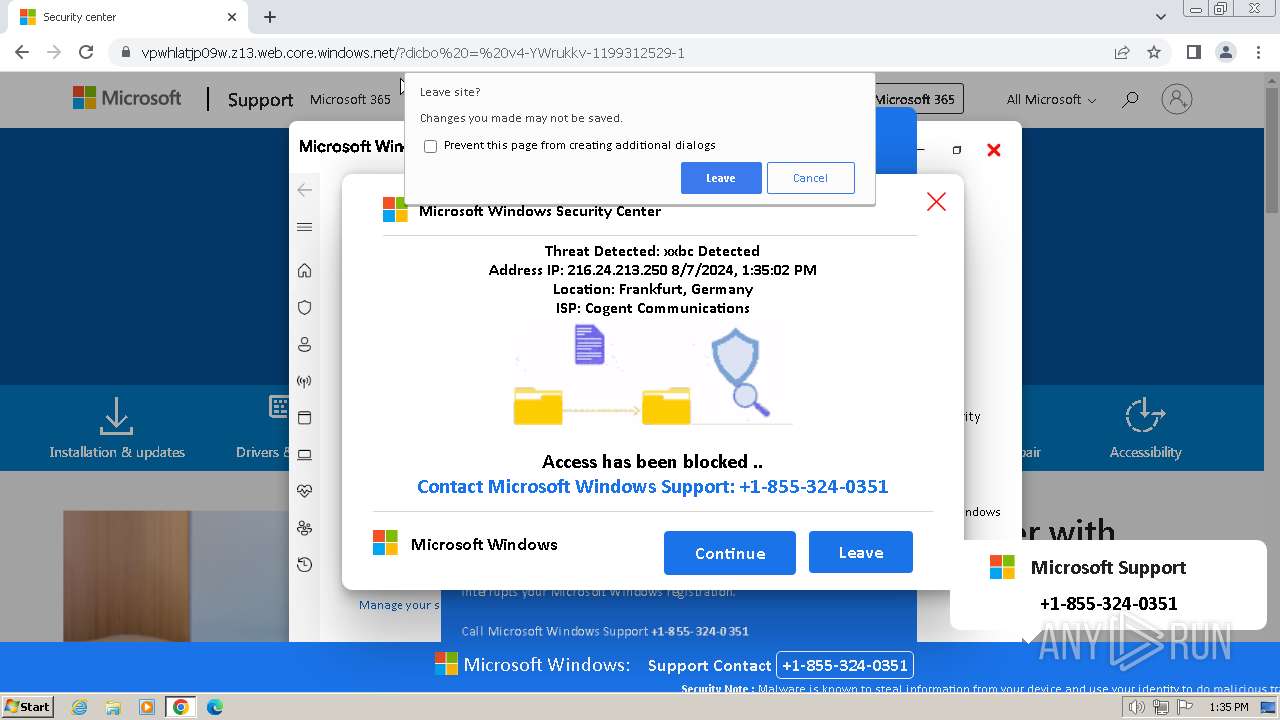Click the account sign-in avatar icon
The image size is (1280, 720).
click(1177, 99)
